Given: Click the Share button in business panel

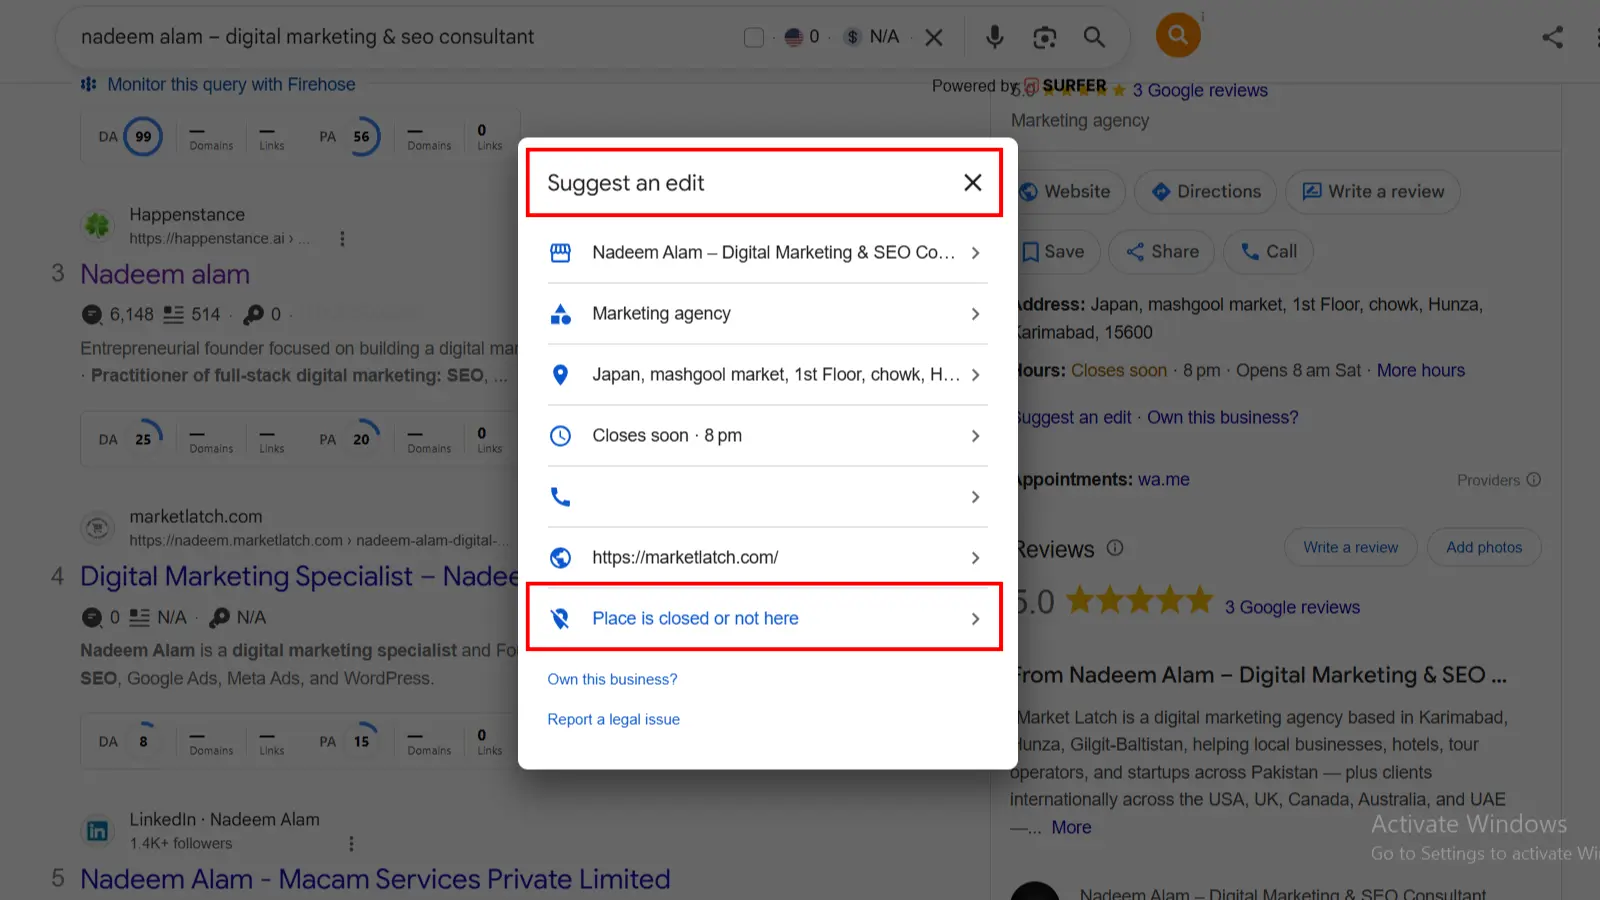Looking at the screenshot, I should 1162,252.
